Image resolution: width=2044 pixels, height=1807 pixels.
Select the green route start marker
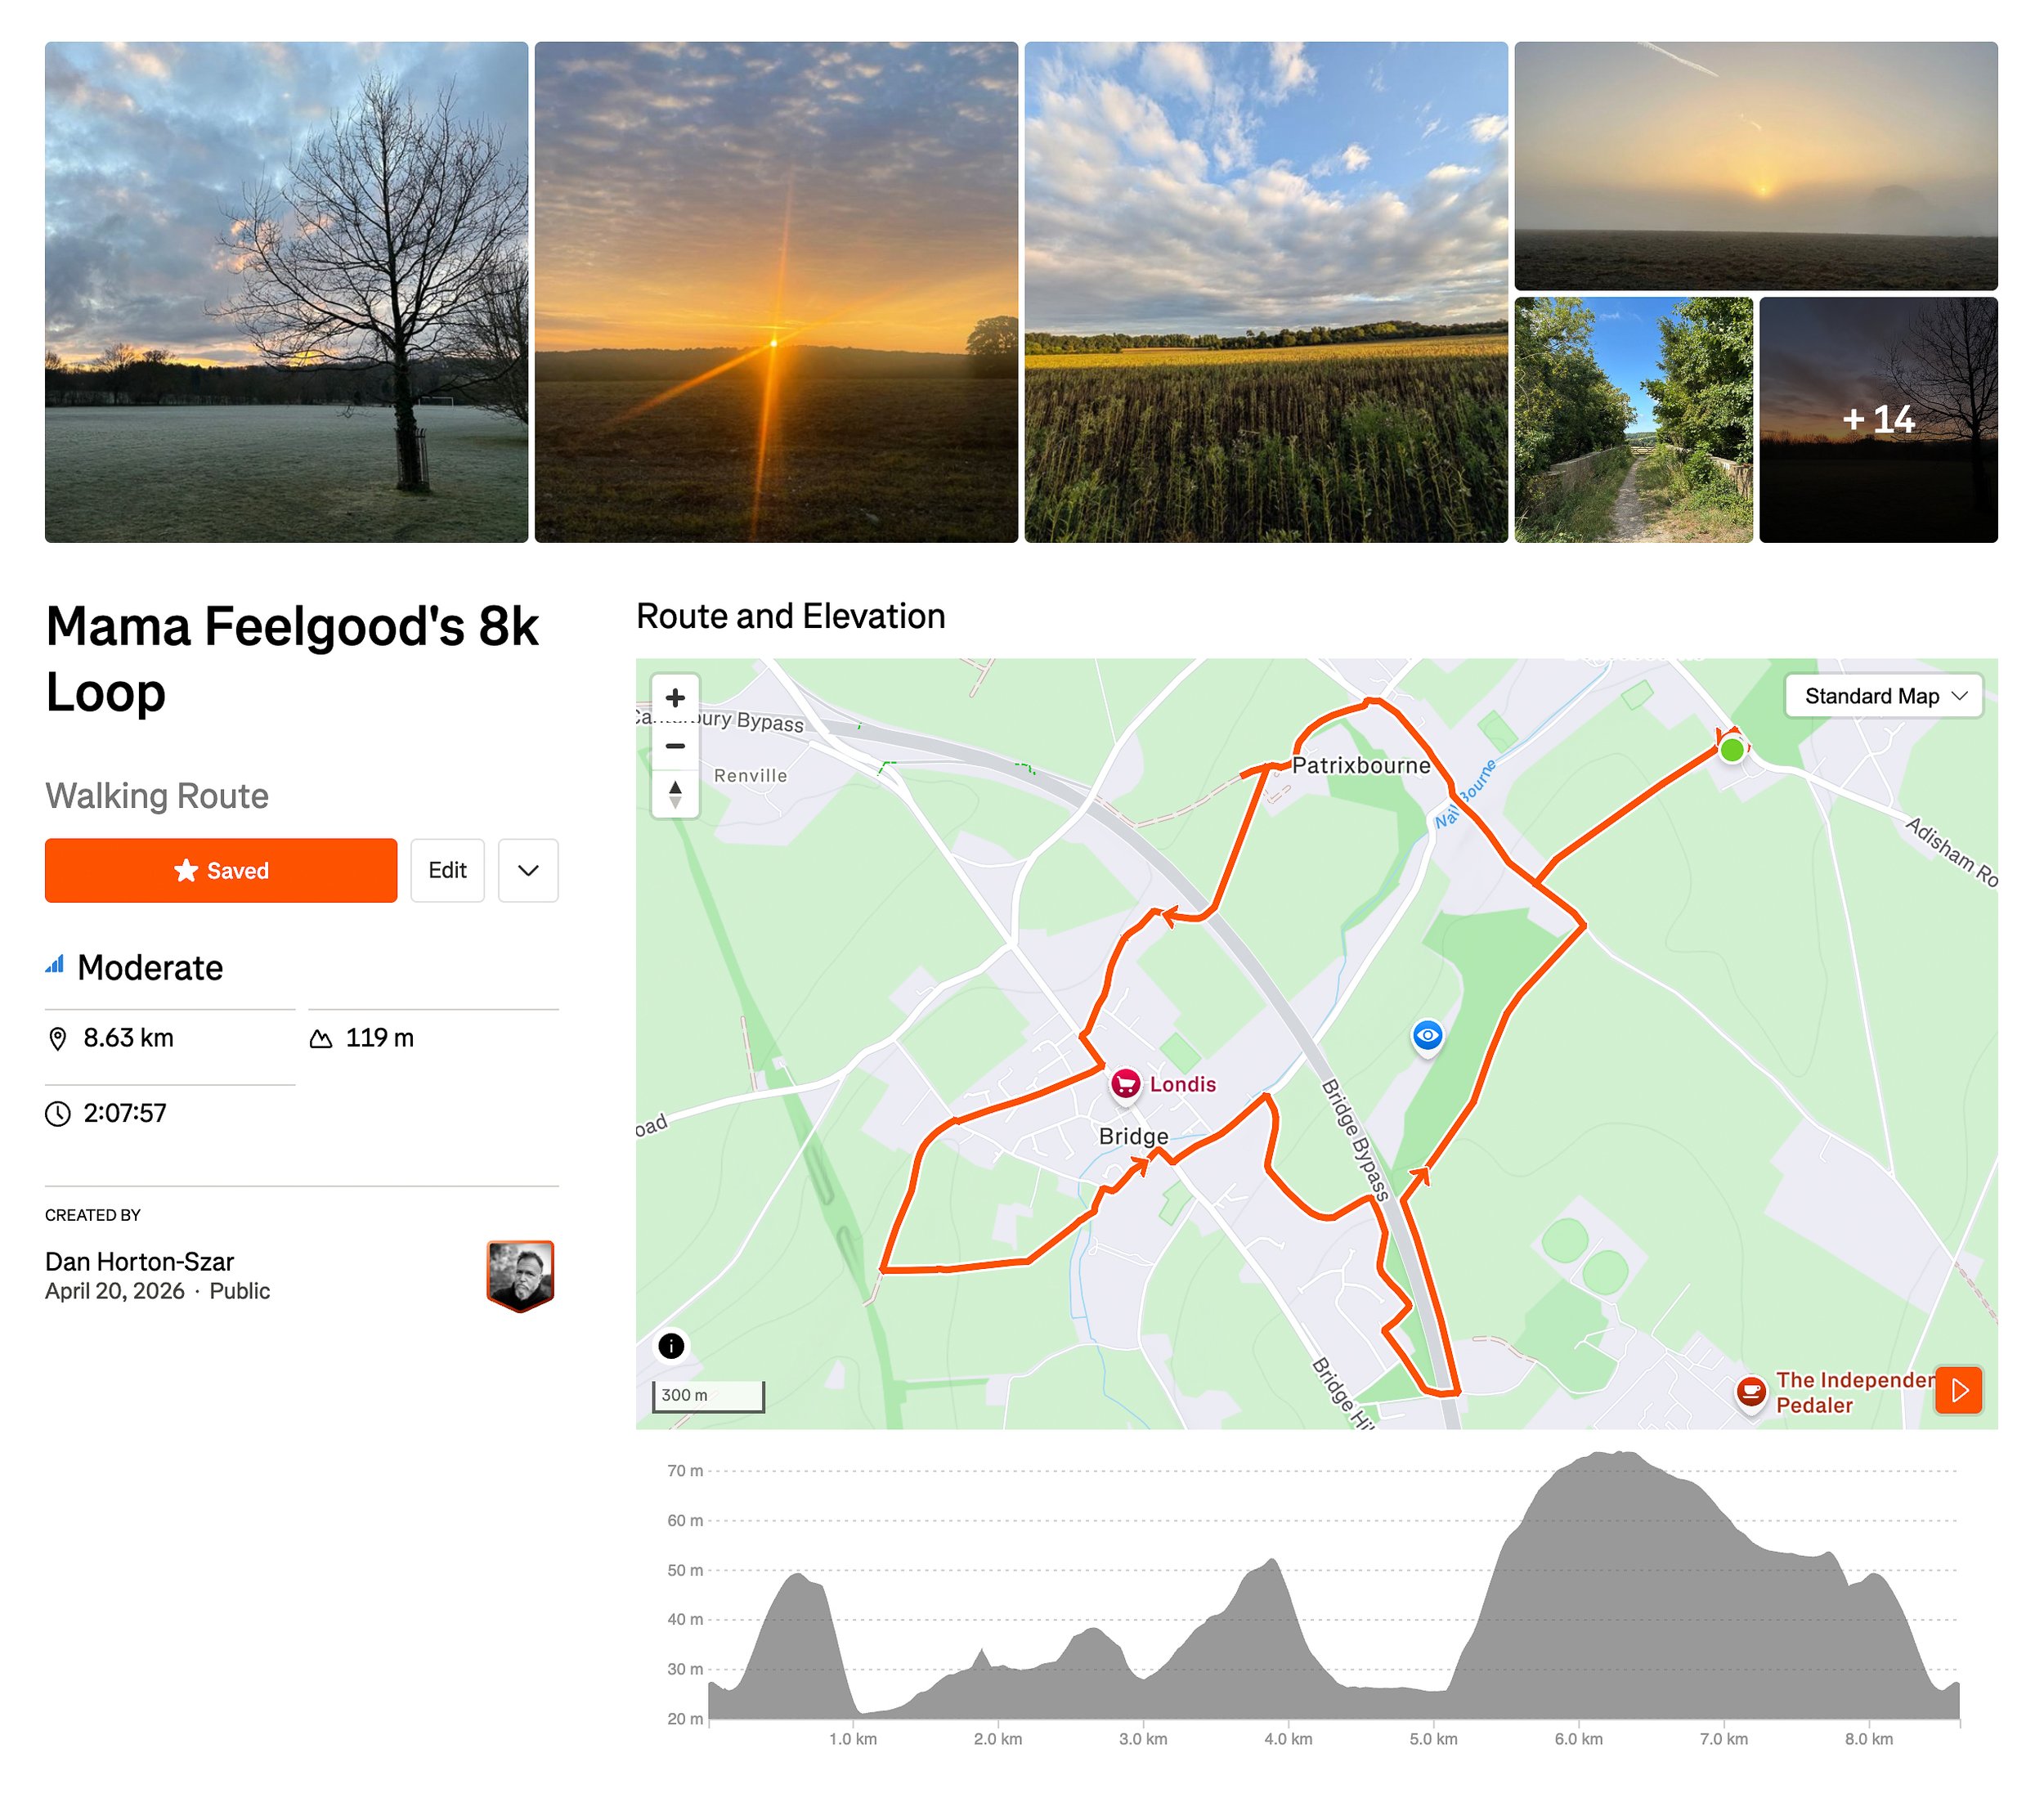(1732, 749)
